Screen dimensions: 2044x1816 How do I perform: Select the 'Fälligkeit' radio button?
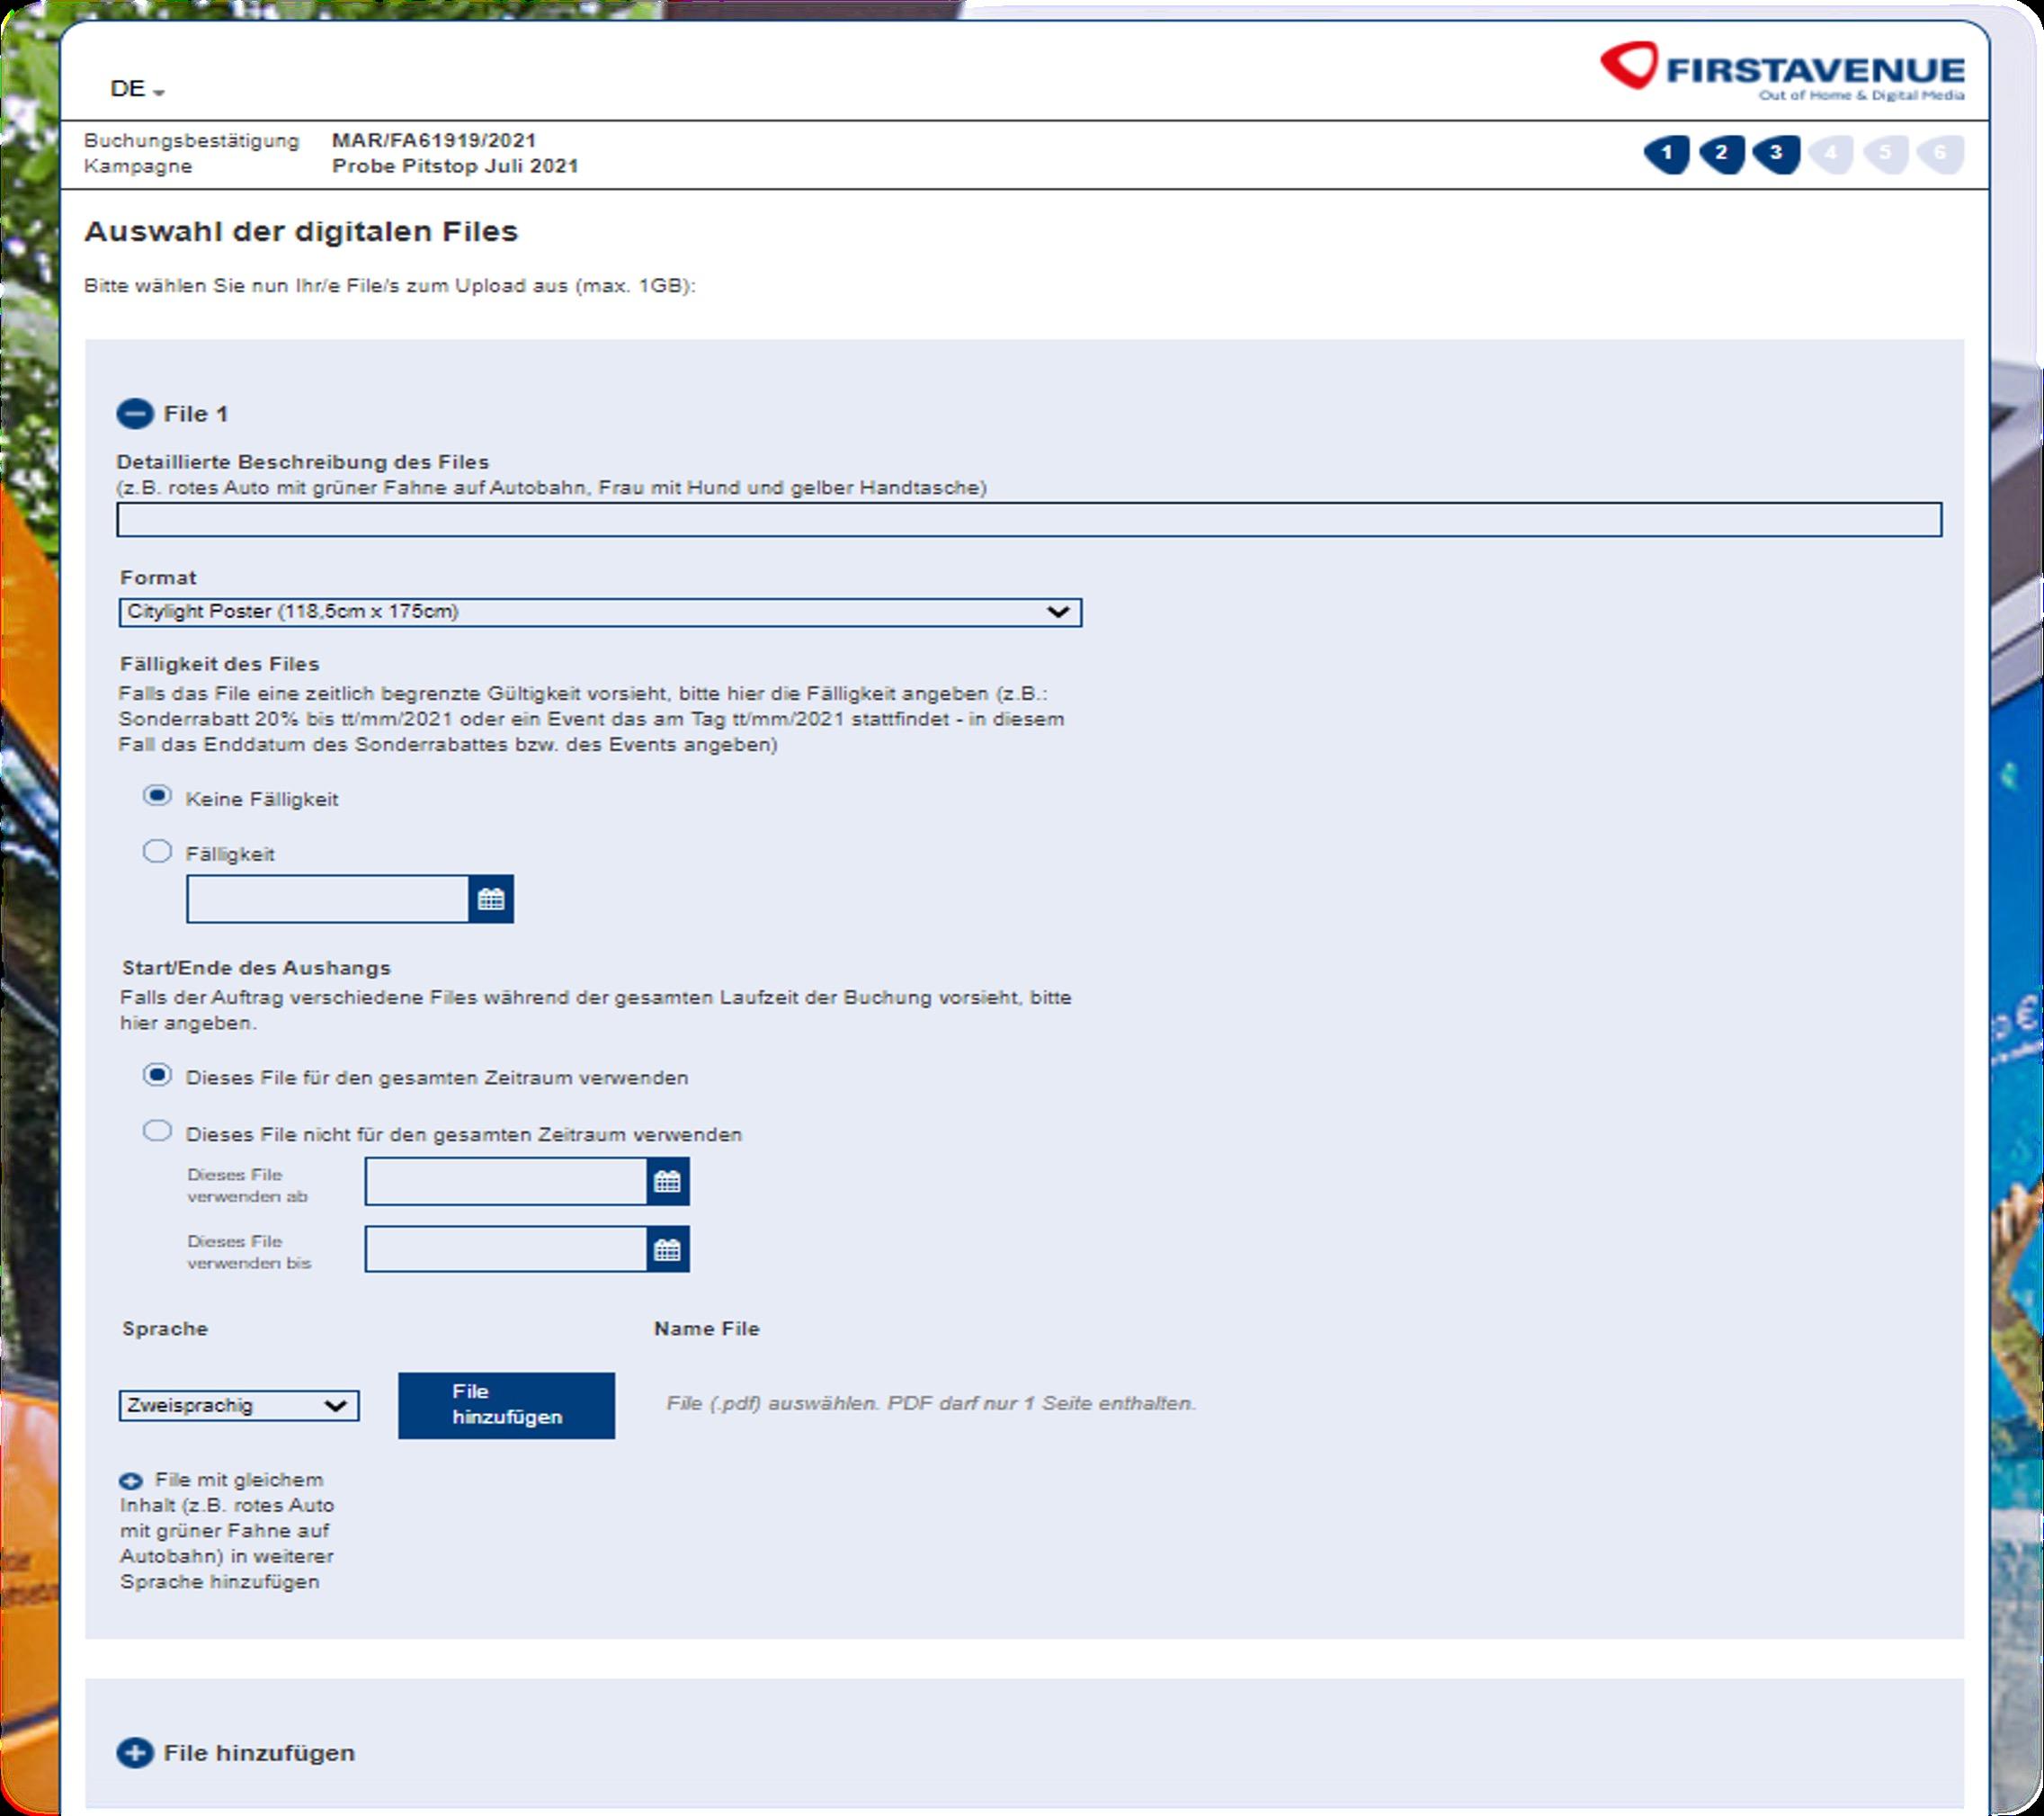[x=157, y=852]
